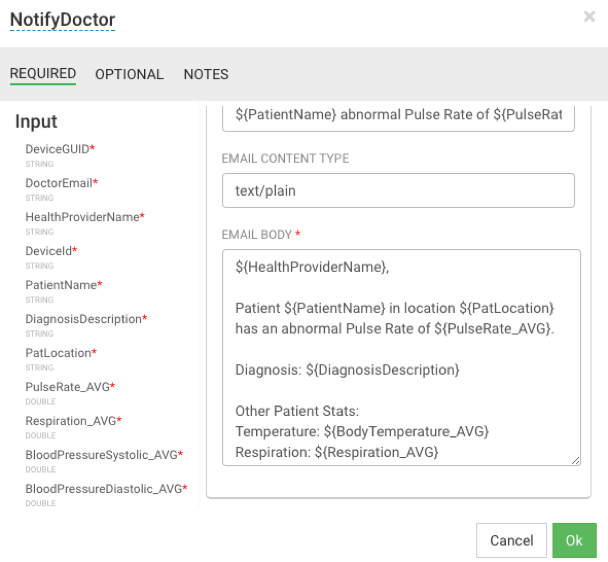Click the NotifyDoctor title to rename
Image resolution: width=608 pixels, height=562 pixels.
point(62,20)
